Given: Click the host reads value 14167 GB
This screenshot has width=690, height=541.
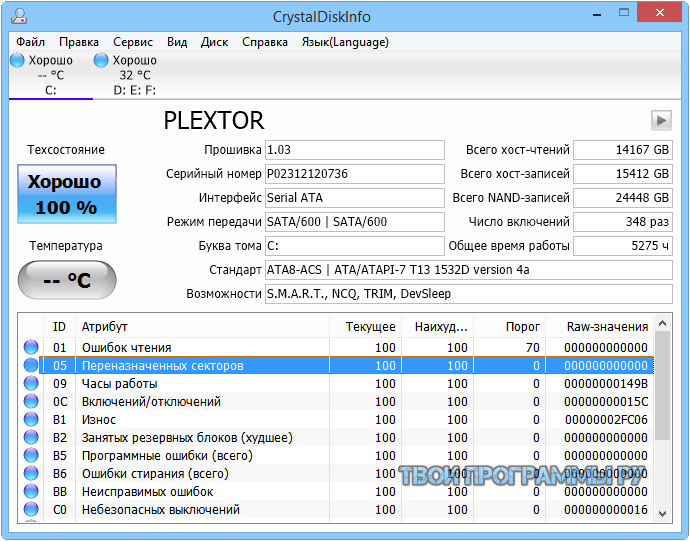Looking at the screenshot, I should (x=623, y=150).
